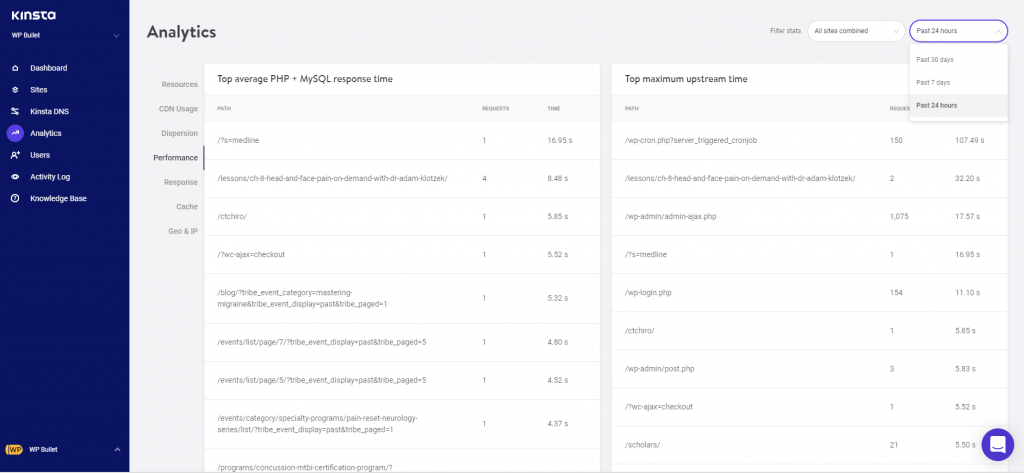
Task: Click /wp-login.php path
Action: click(648, 293)
